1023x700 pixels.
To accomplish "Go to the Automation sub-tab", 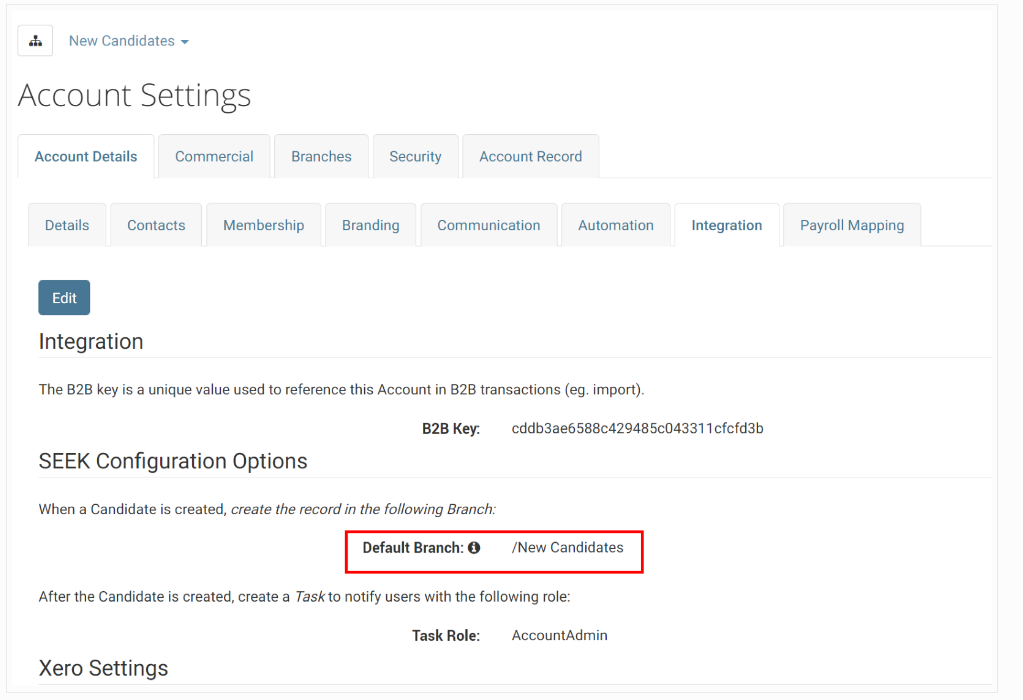I will tap(615, 225).
